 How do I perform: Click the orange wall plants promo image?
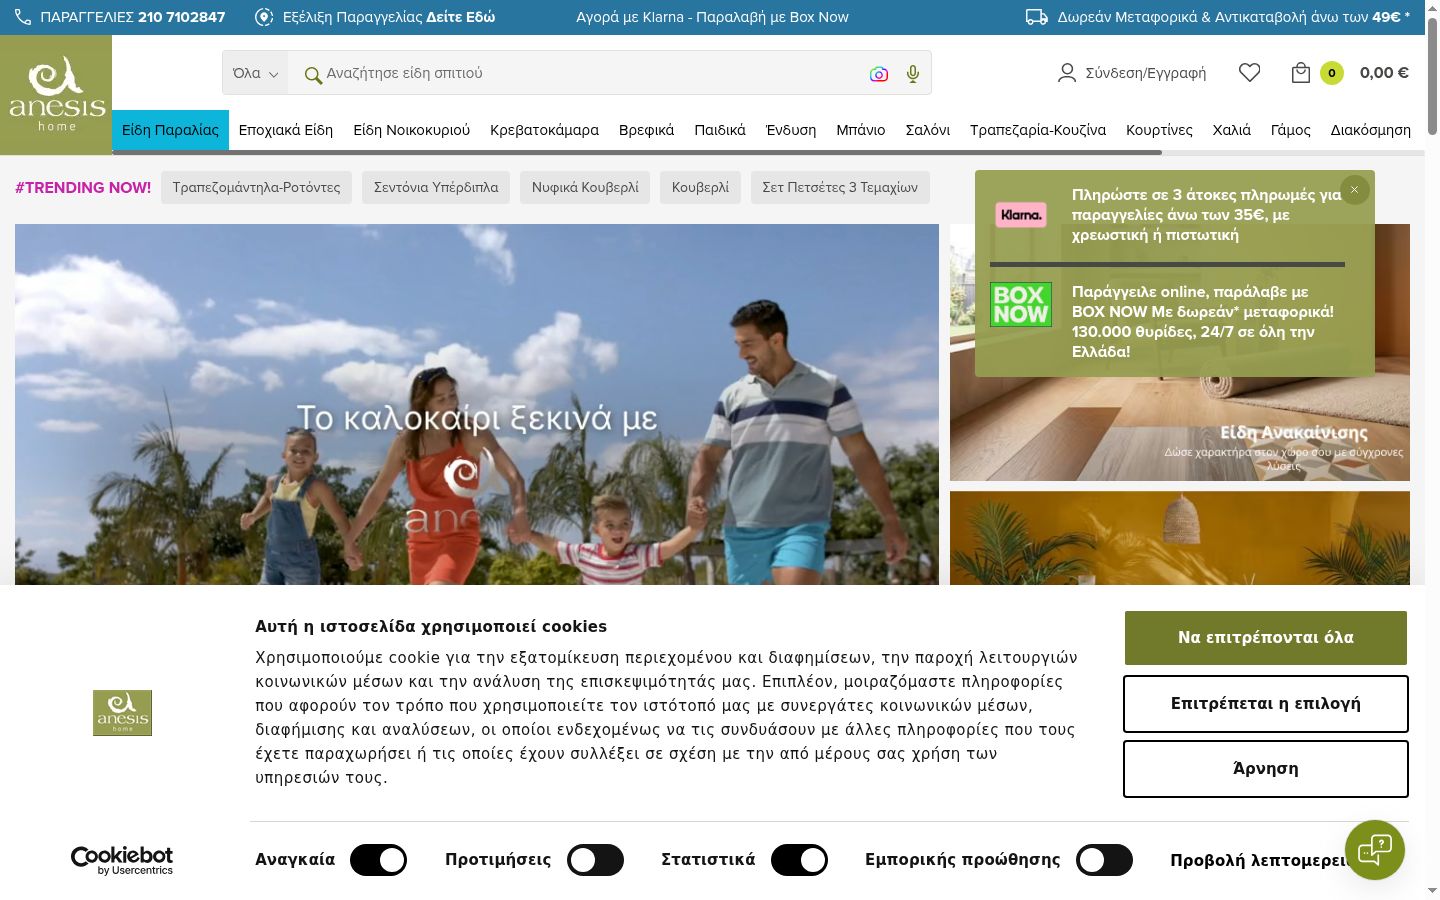pos(1180,538)
